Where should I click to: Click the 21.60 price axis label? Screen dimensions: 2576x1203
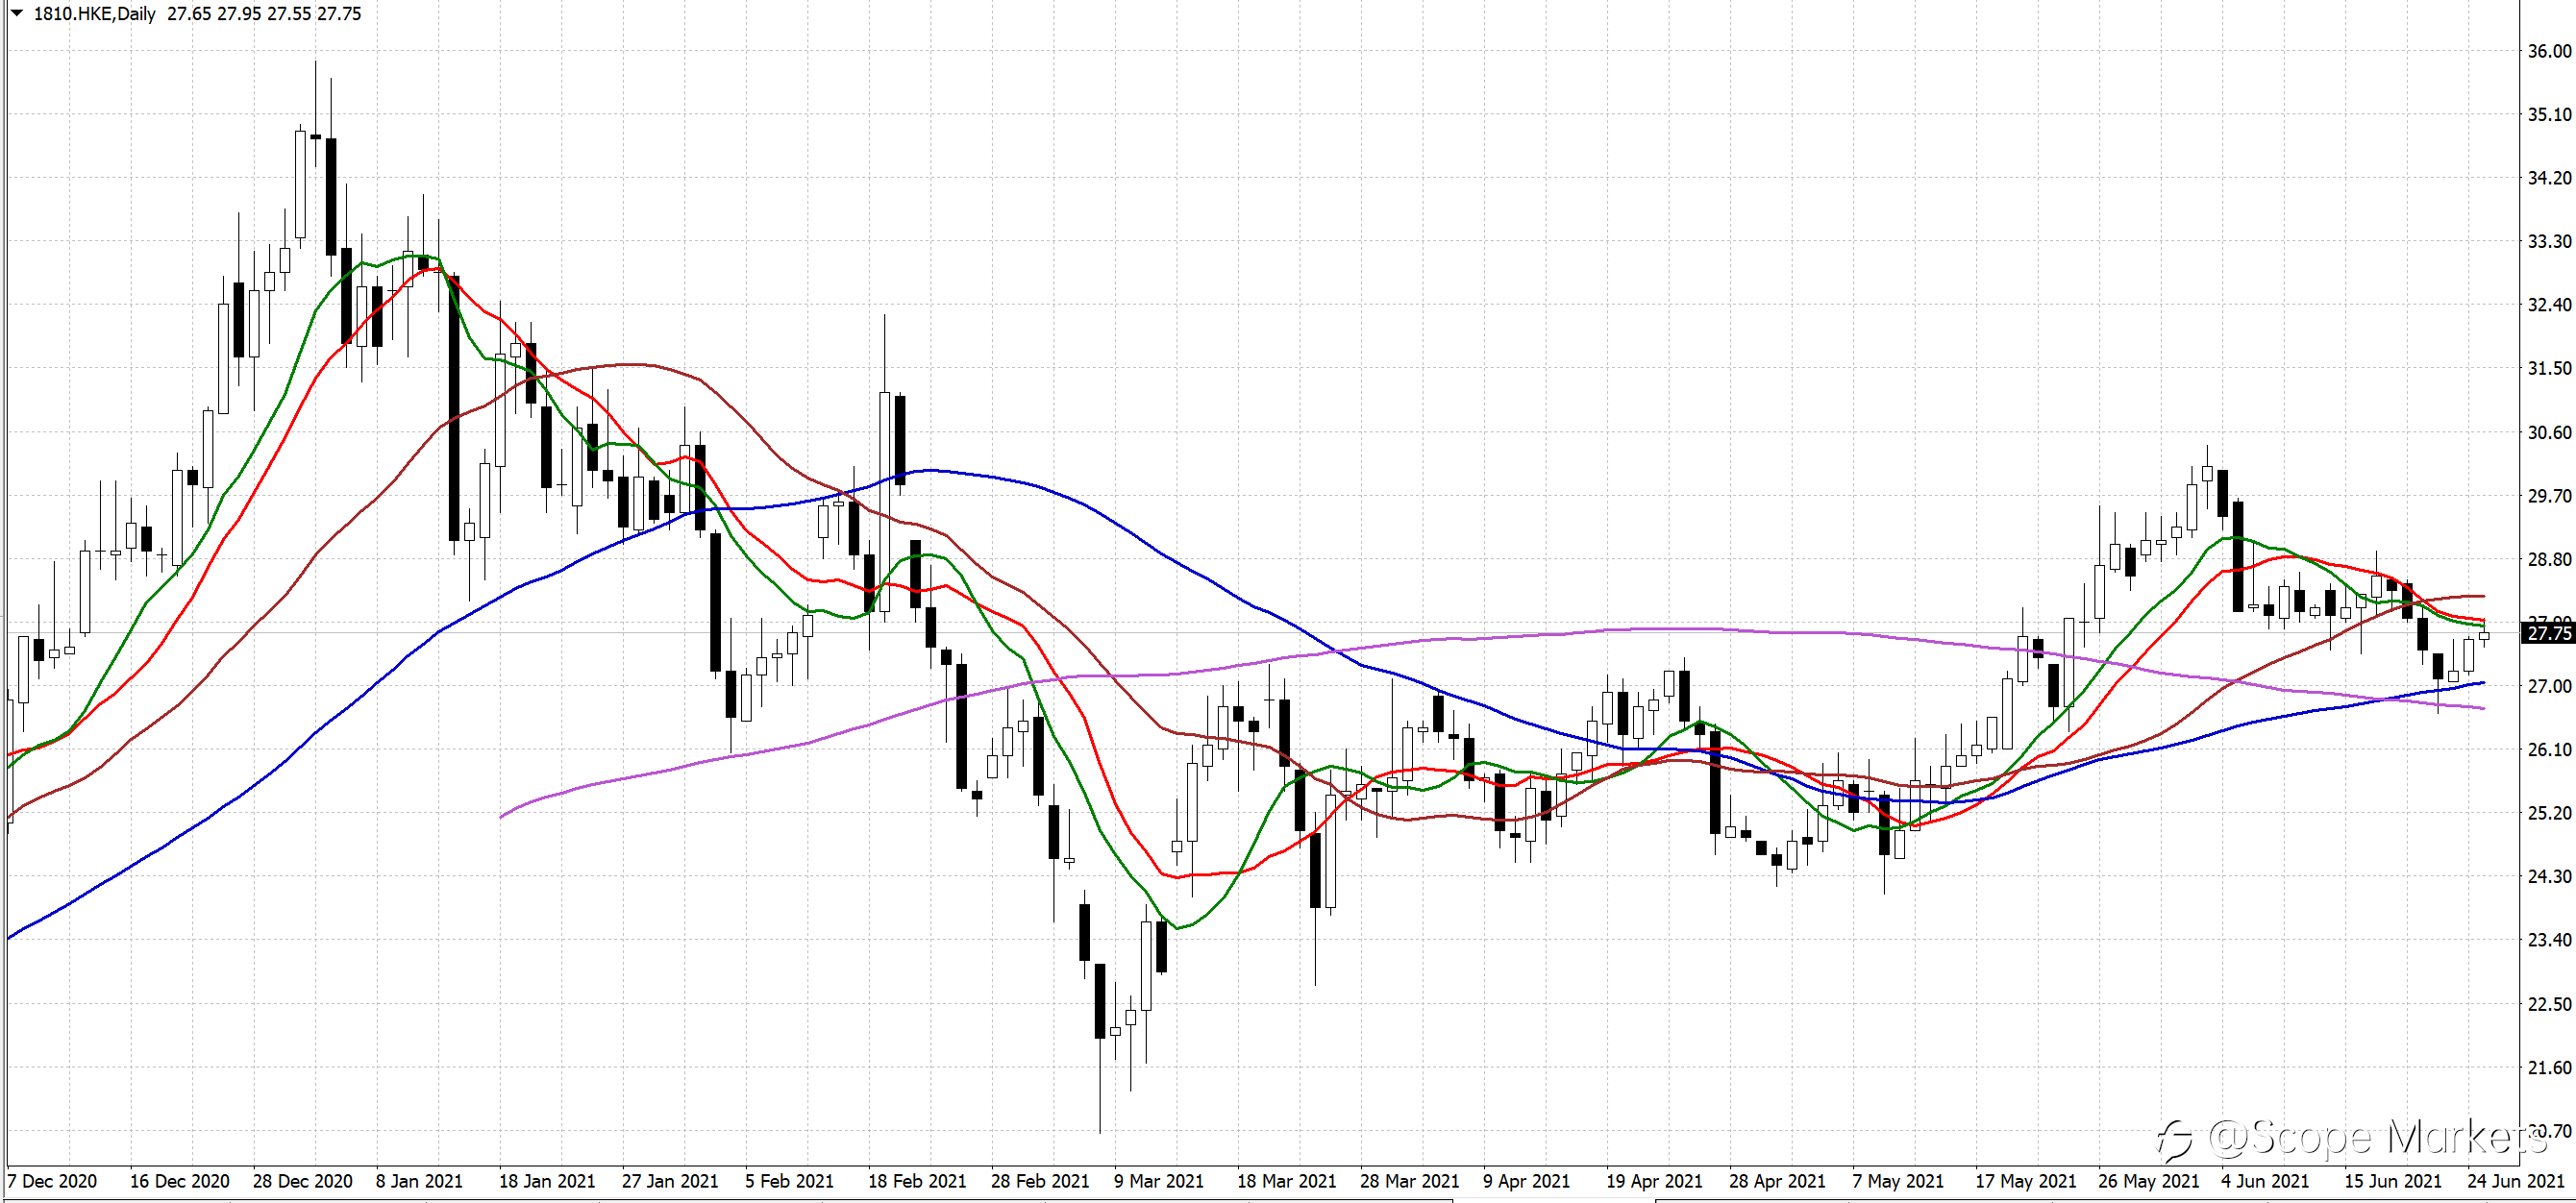[2549, 1068]
